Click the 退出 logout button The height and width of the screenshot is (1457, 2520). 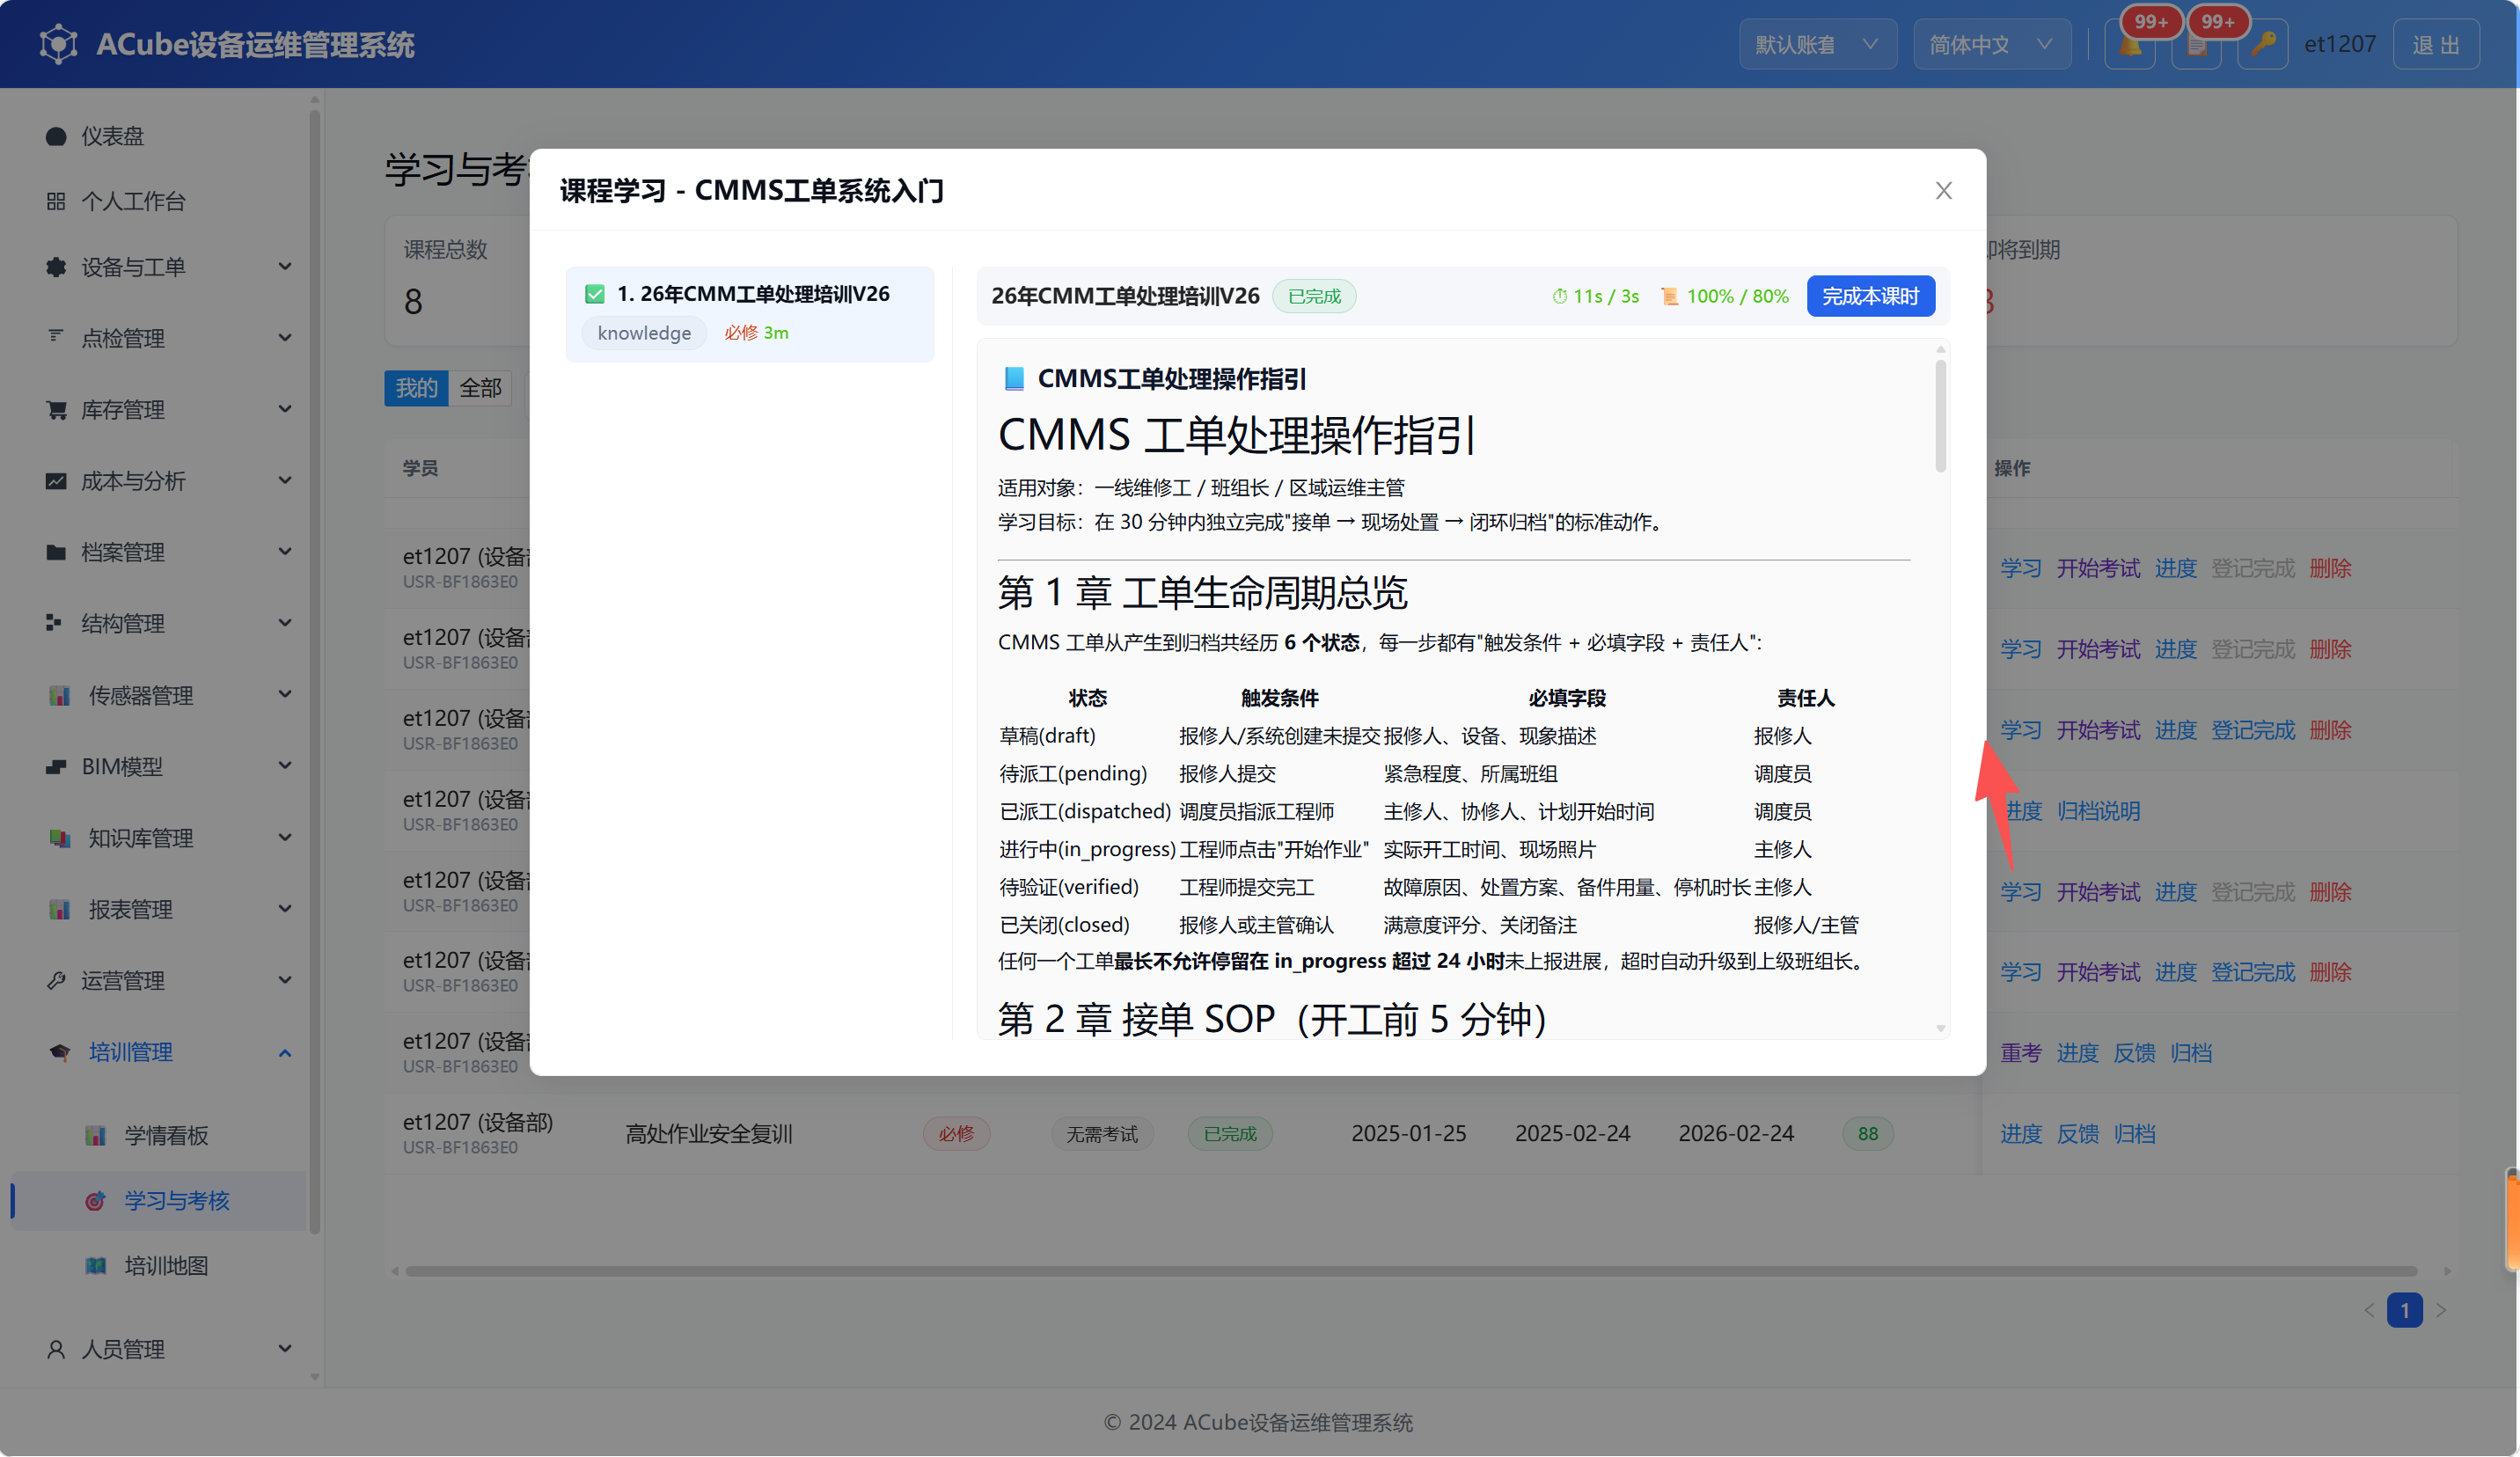pos(2435,44)
